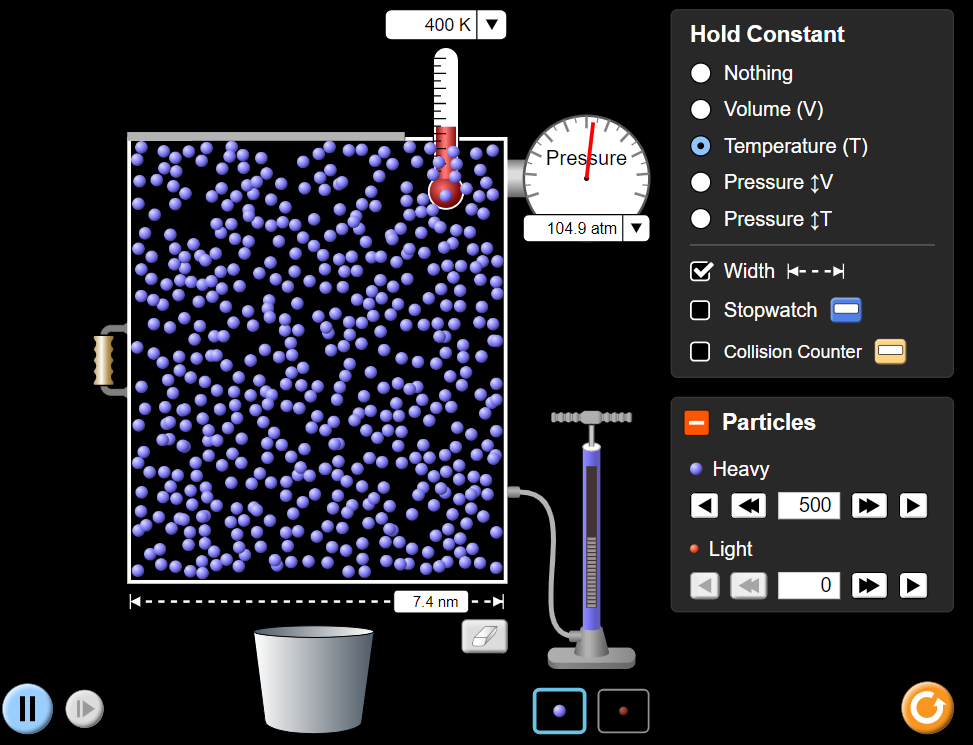Open the temperature units dropdown
This screenshot has height=745, width=973.
click(491, 25)
